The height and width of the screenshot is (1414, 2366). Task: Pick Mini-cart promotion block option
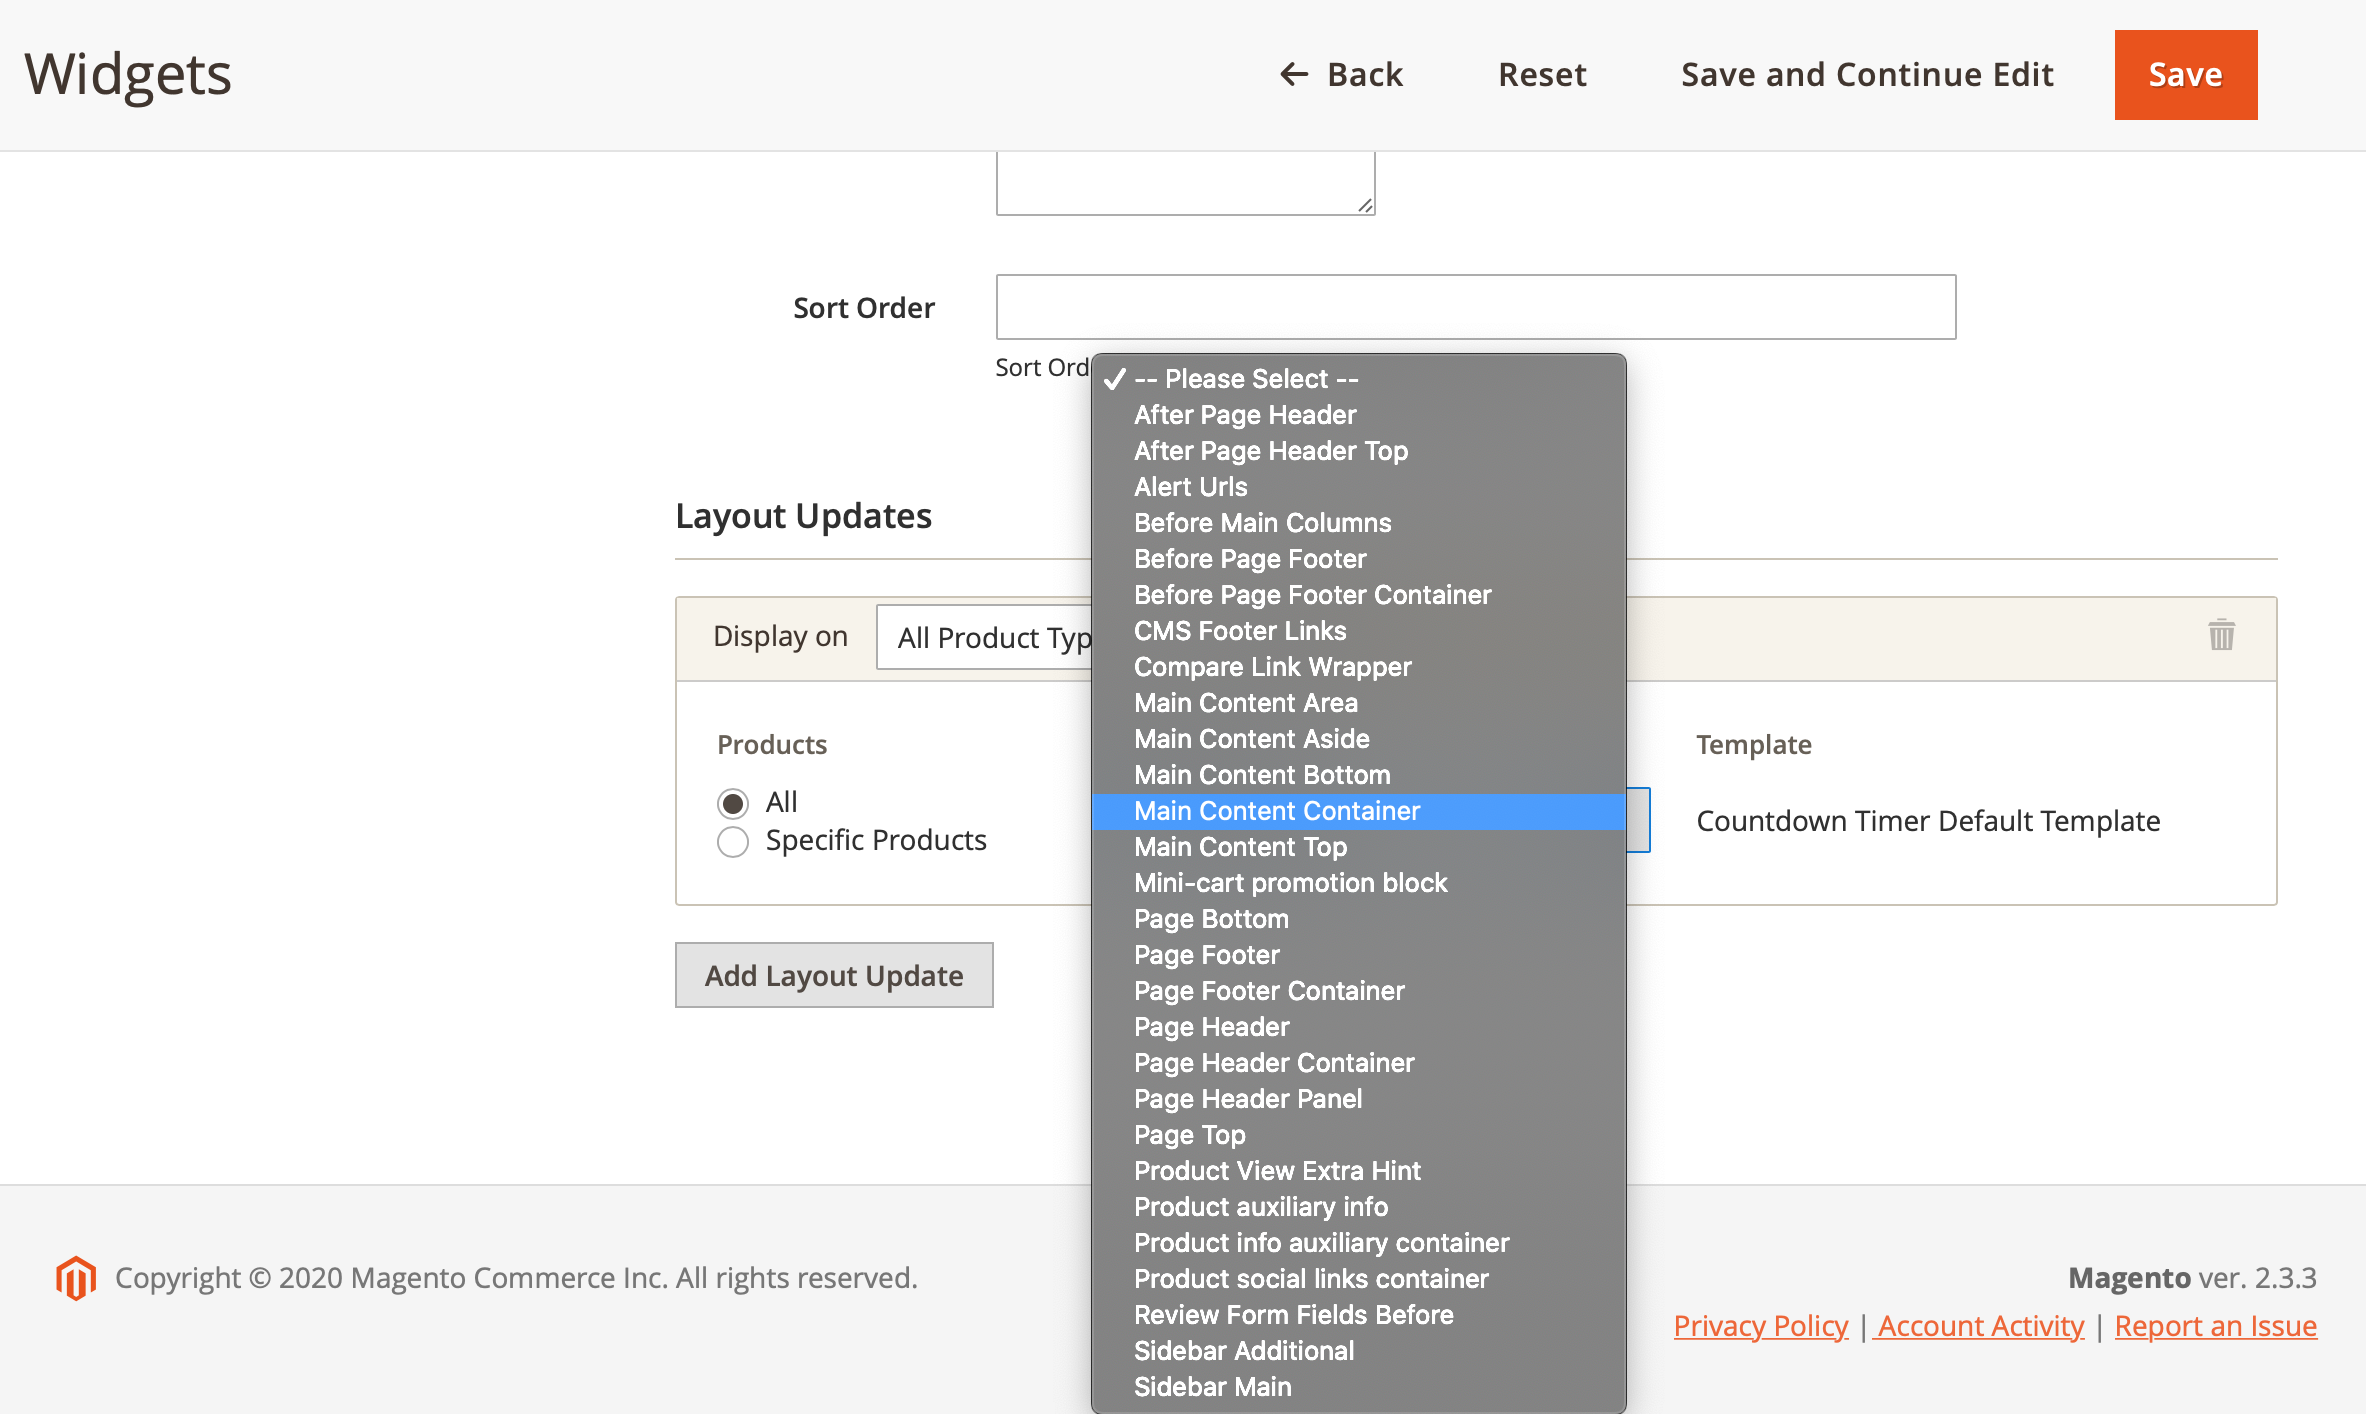coord(1358,883)
